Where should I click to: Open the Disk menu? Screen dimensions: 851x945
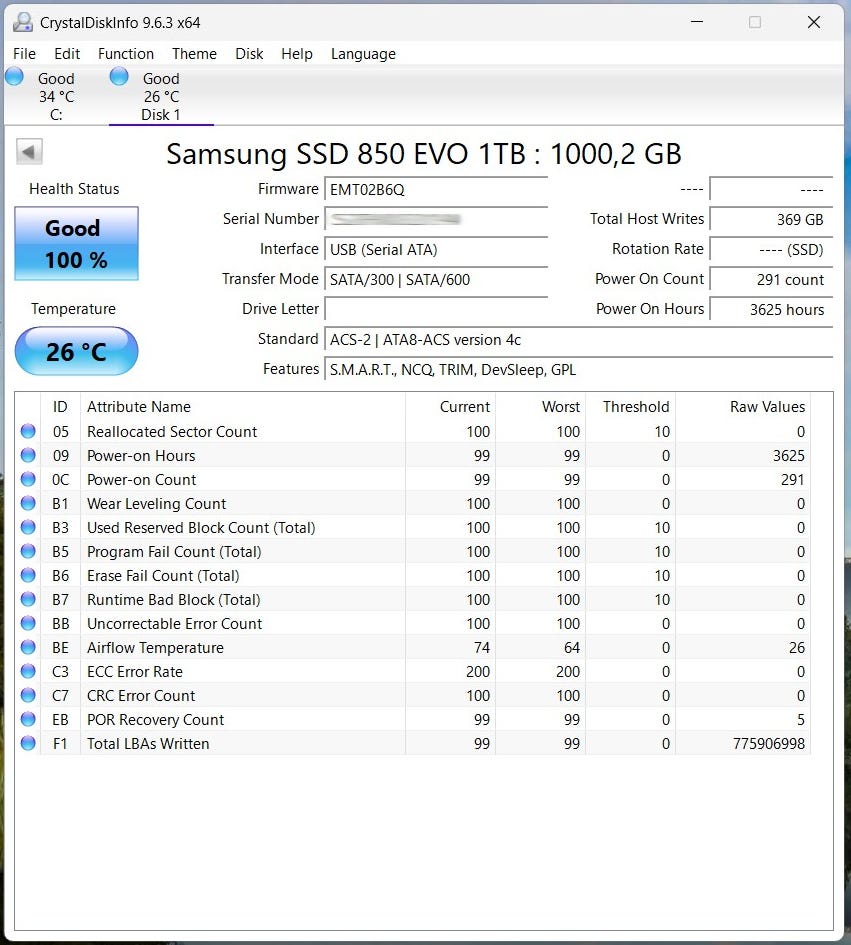click(249, 54)
